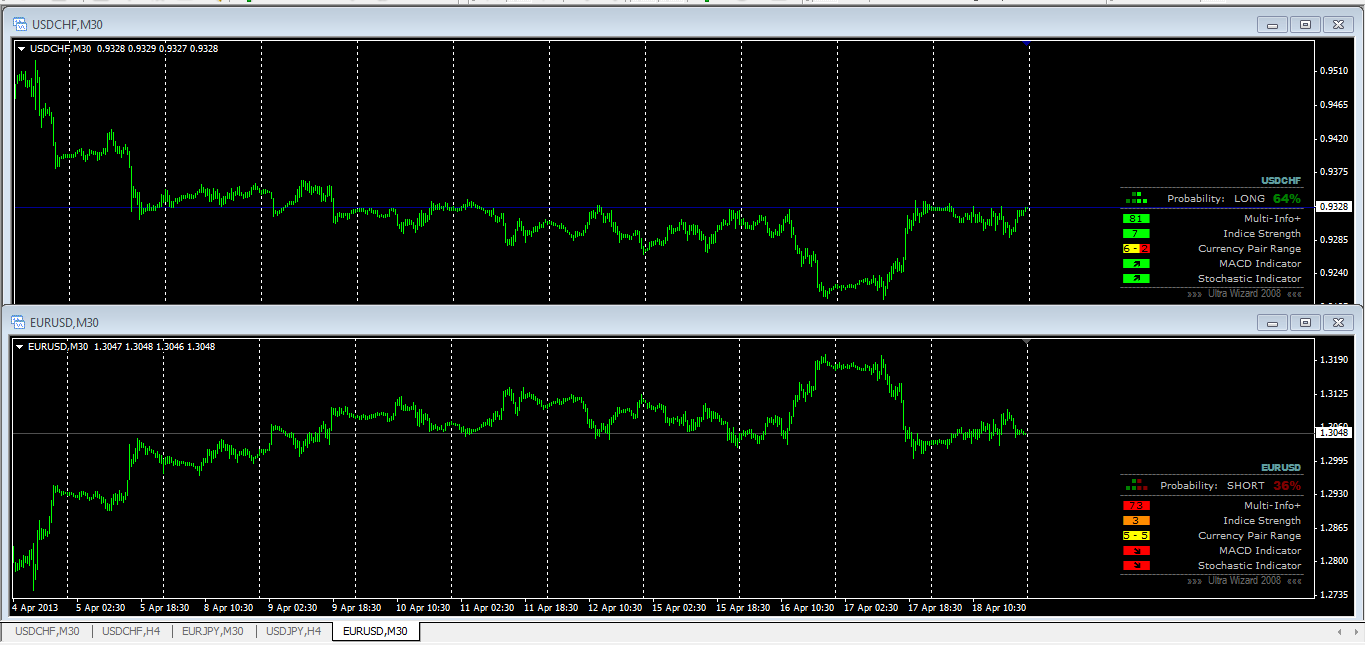Click the 9 Apr 02:30 time label
The height and width of the screenshot is (645, 1365).
coord(295,607)
